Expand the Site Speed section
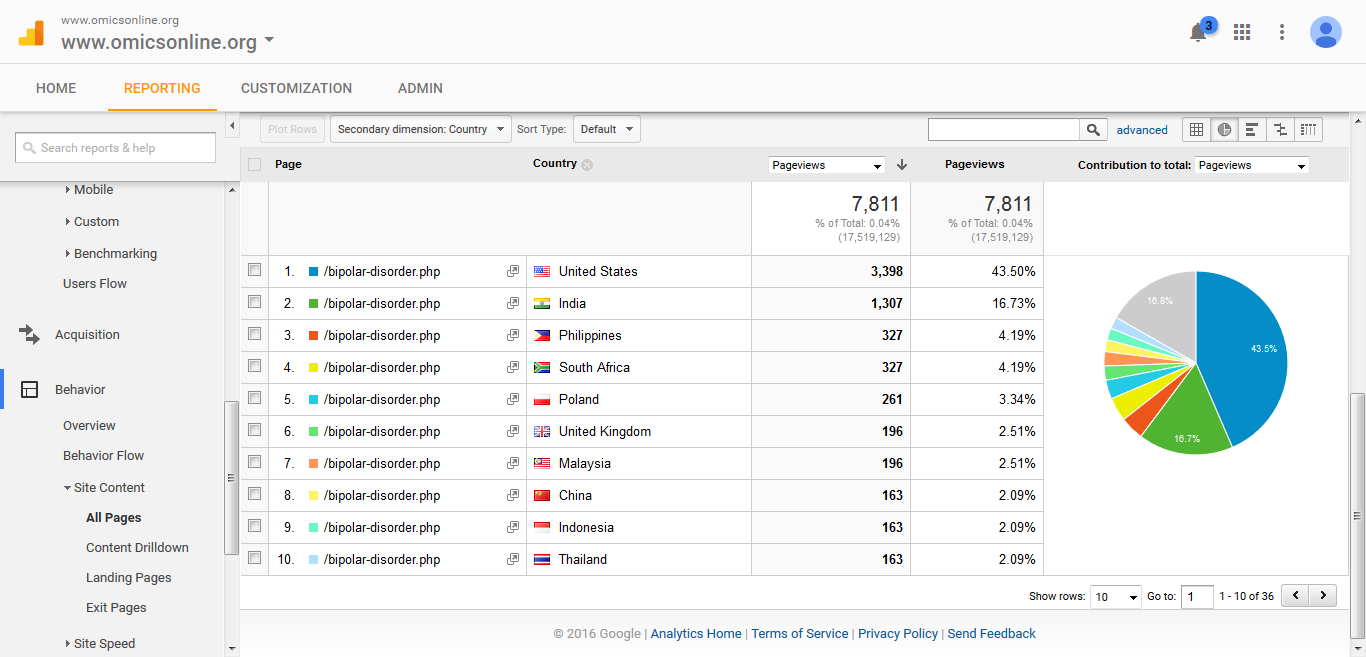 pos(99,644)
